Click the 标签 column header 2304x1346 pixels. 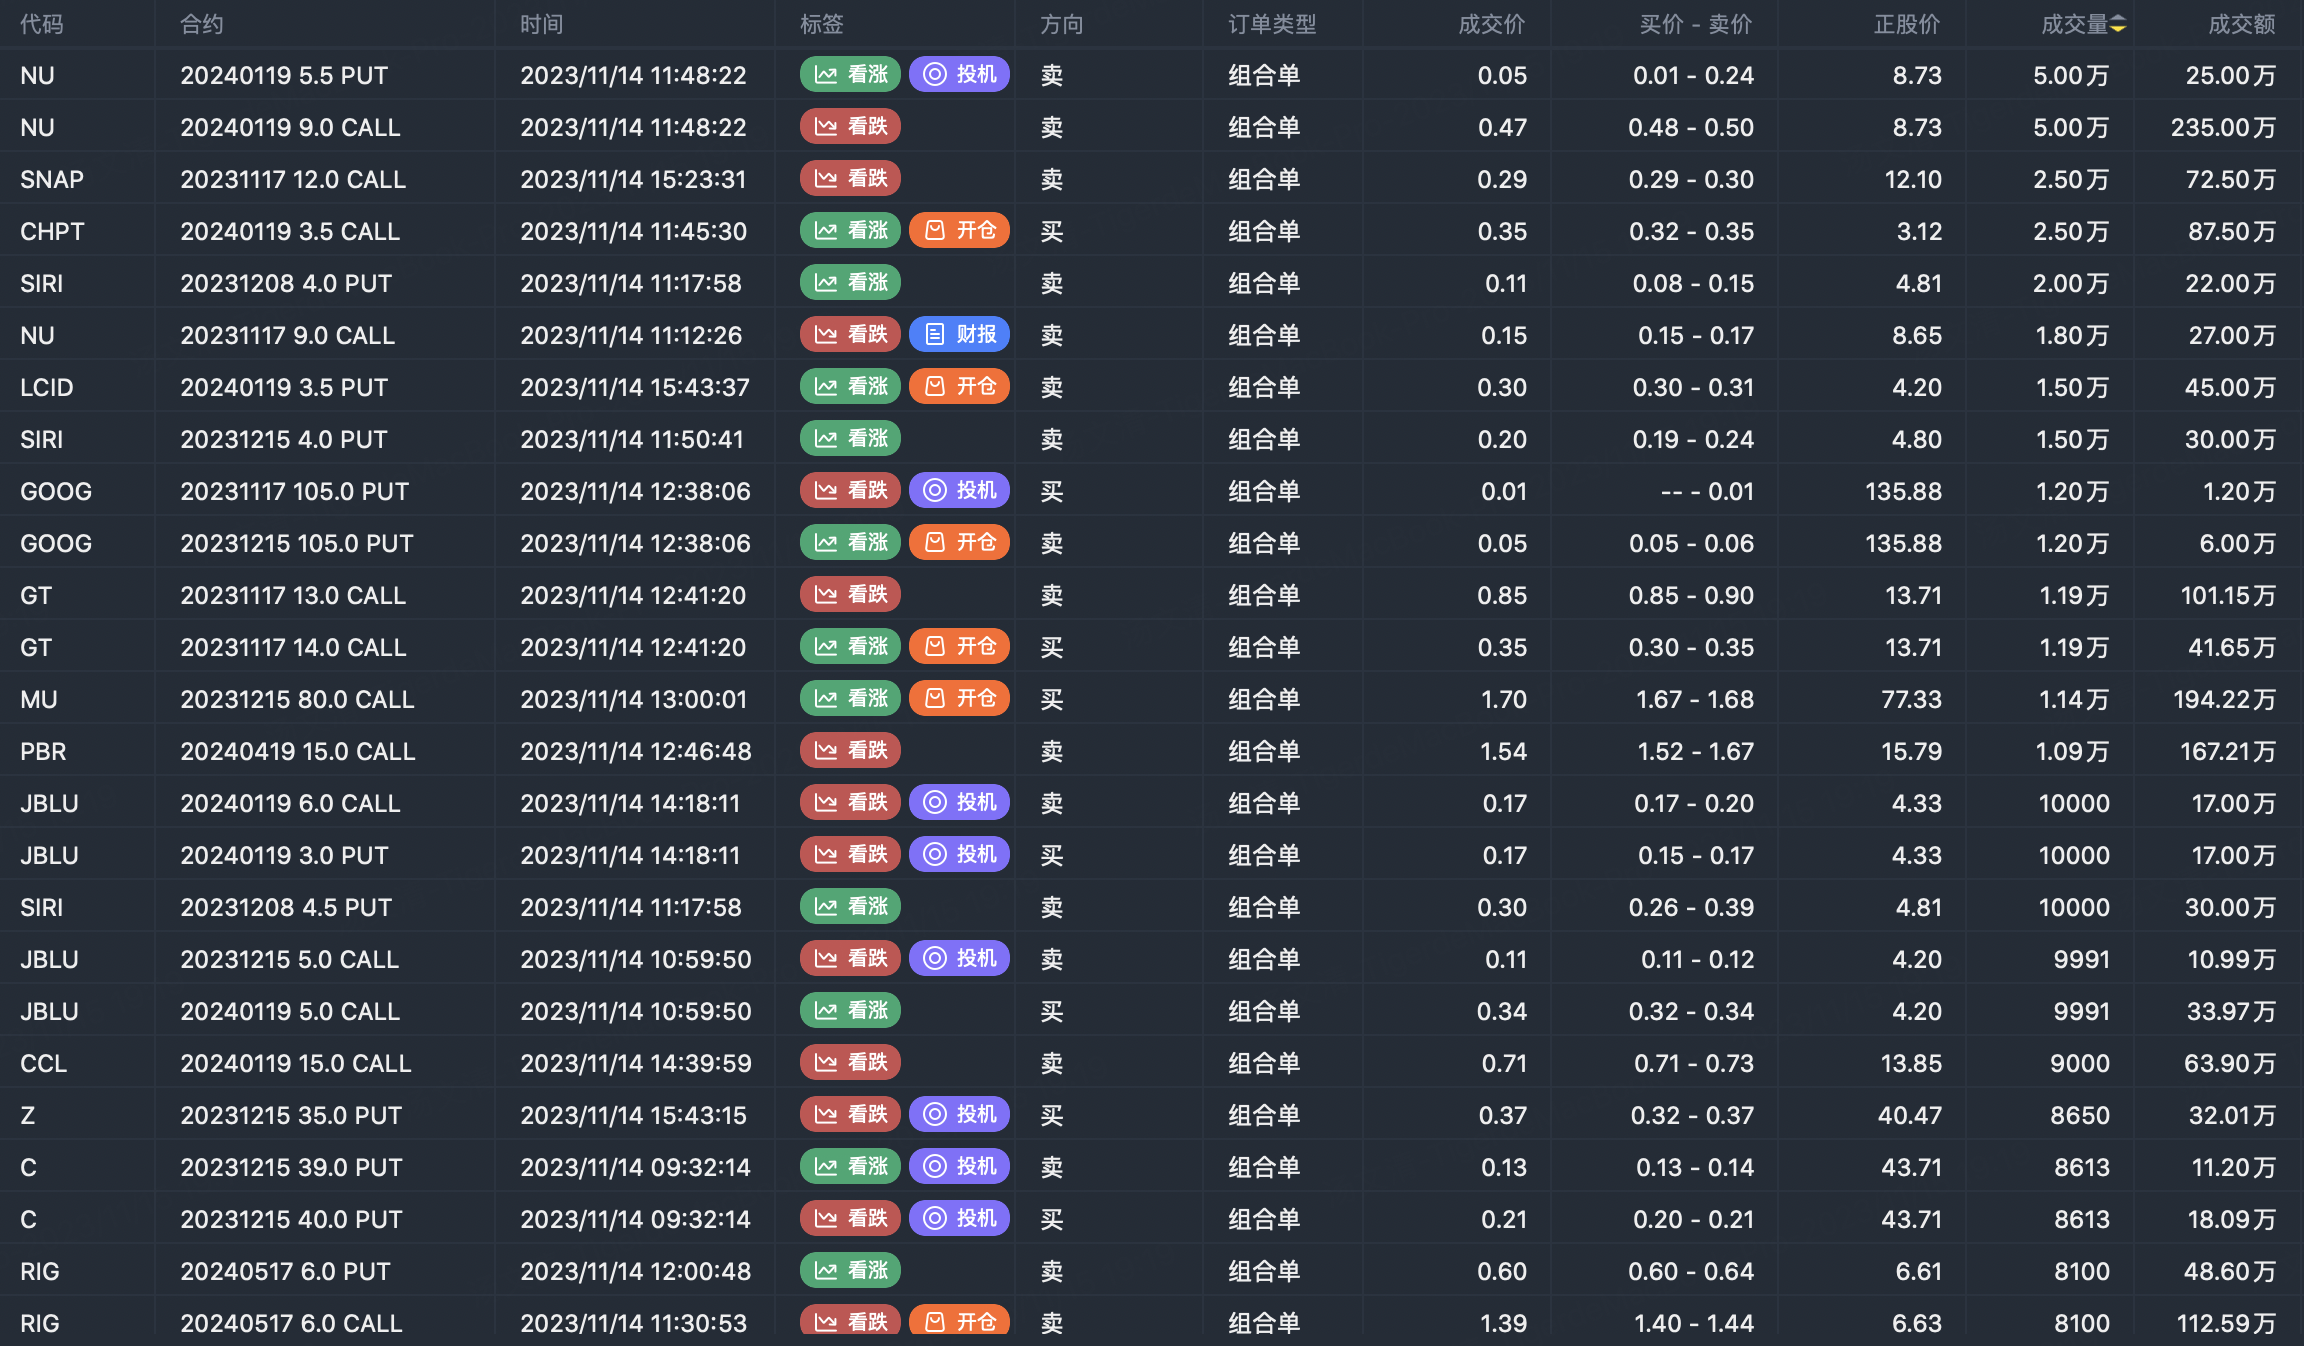(822, 24)
